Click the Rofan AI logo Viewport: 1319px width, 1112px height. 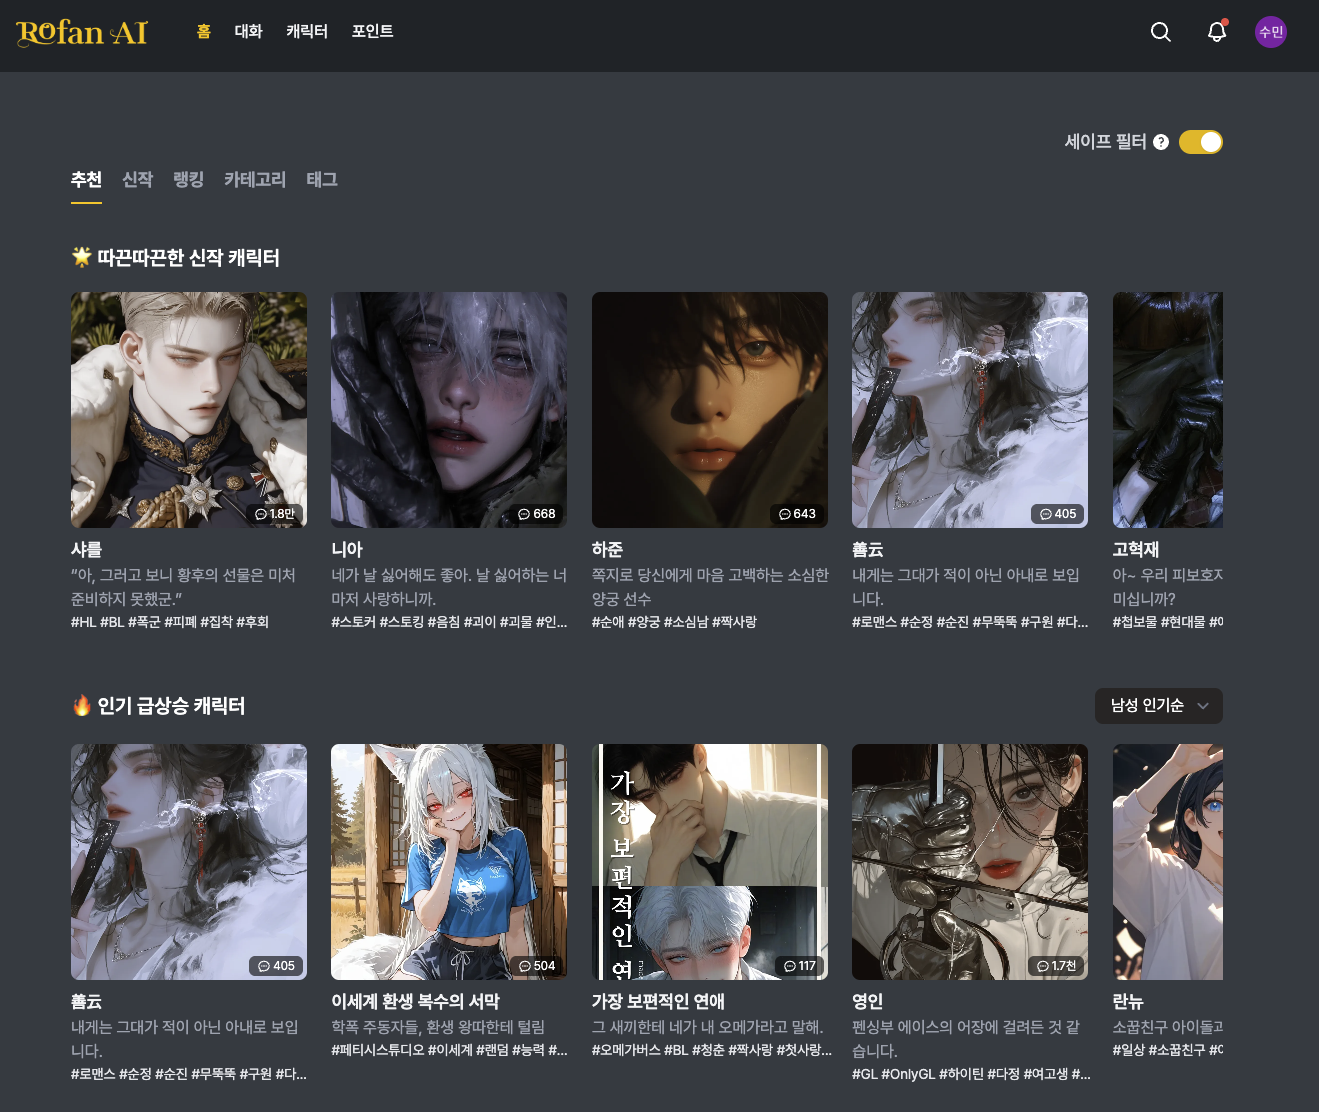[x=81, y=33]
